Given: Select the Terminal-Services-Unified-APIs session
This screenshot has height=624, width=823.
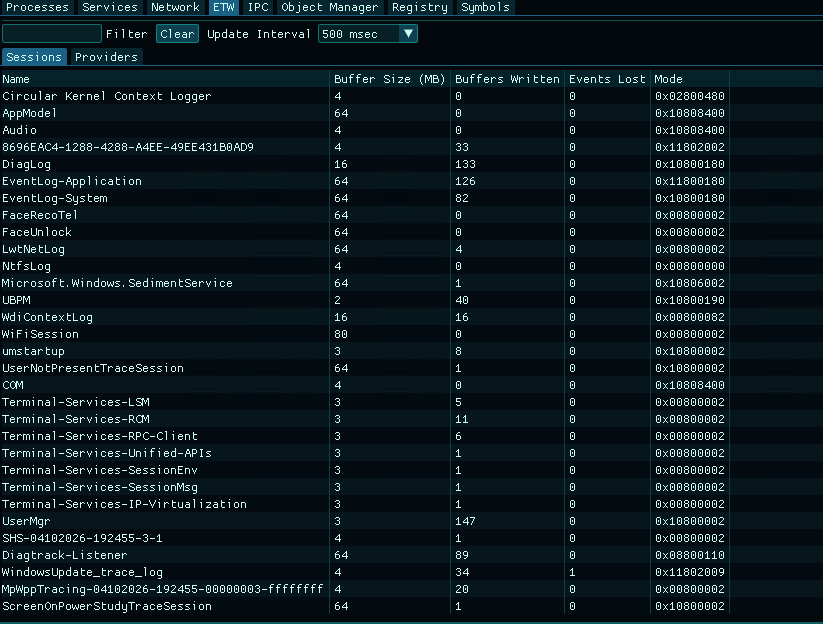Looking at the screenshot, I should click(365, 453).
